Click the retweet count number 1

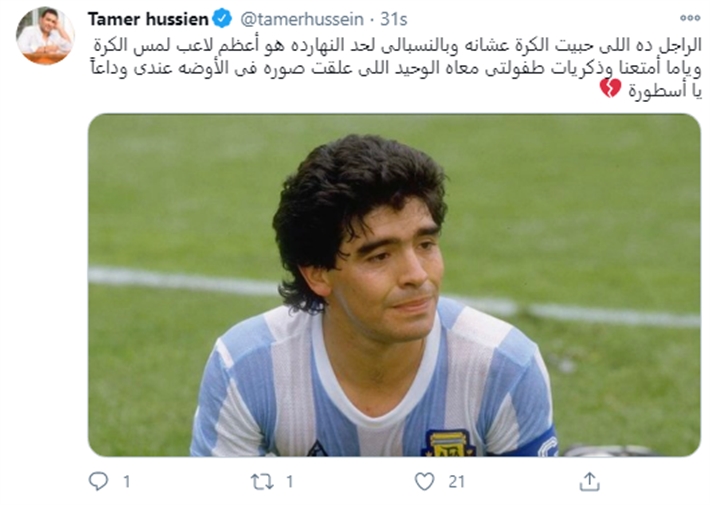[x=290, y=482]
